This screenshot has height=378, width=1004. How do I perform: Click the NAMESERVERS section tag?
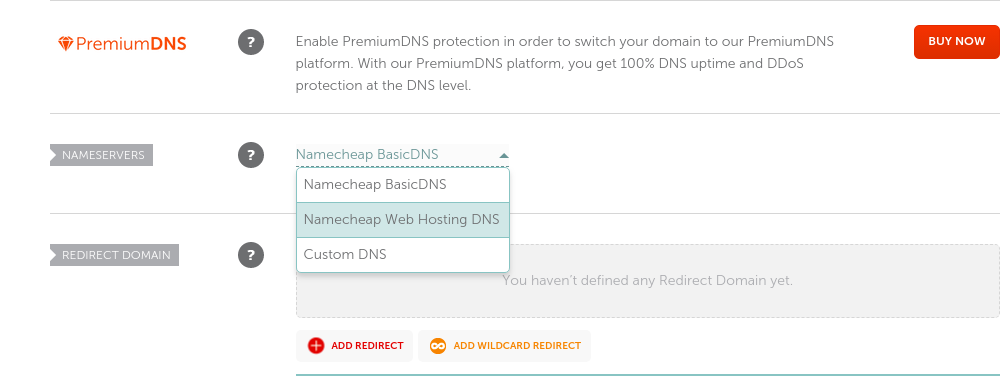101,155
